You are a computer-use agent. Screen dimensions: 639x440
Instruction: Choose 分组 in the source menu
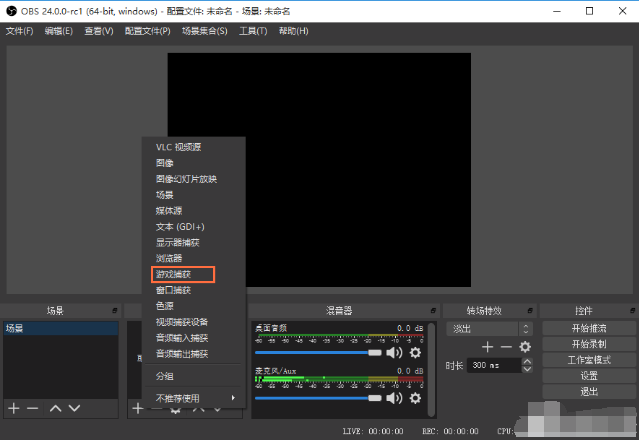point(165,376)
